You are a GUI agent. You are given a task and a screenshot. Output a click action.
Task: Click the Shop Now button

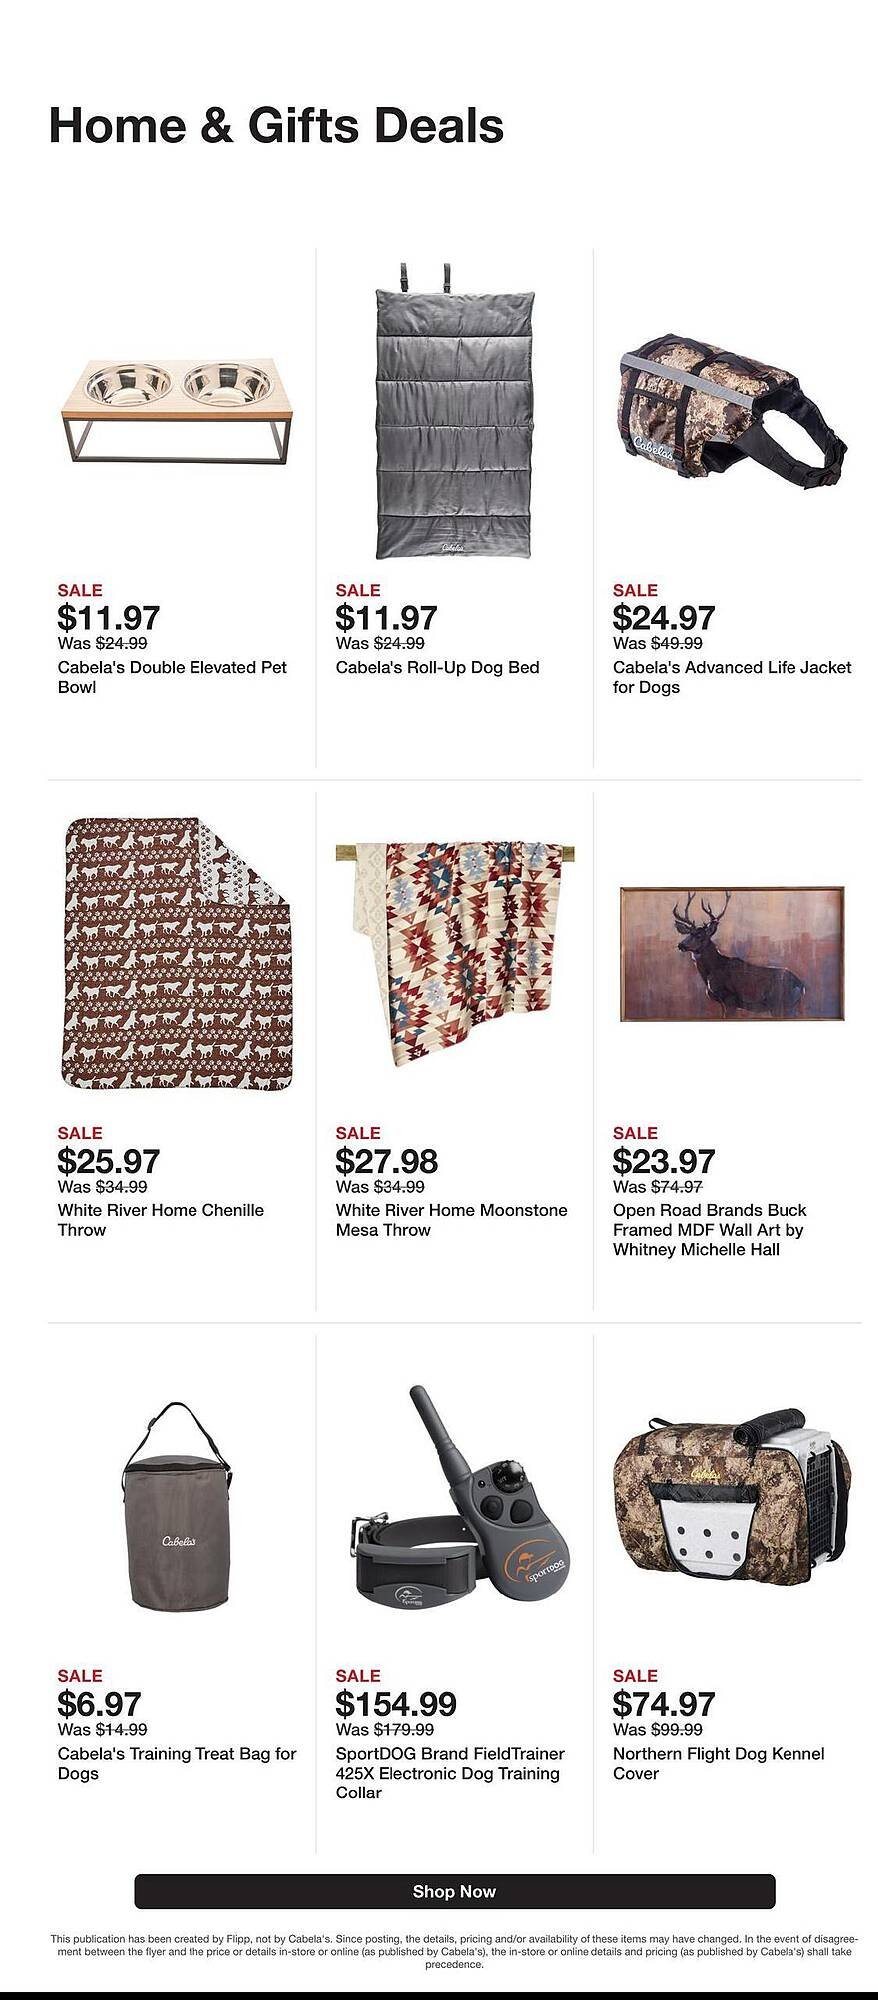[454, 1891]
